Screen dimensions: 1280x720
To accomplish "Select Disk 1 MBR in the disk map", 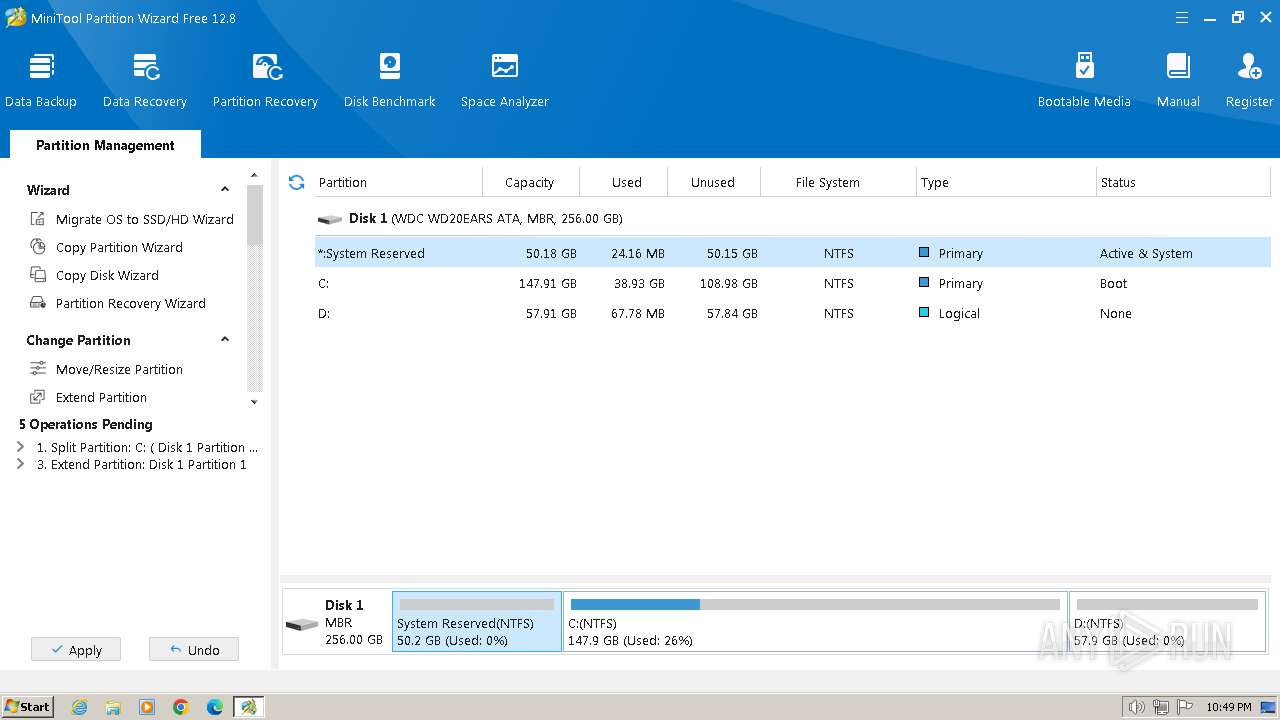I will point(336,621).
